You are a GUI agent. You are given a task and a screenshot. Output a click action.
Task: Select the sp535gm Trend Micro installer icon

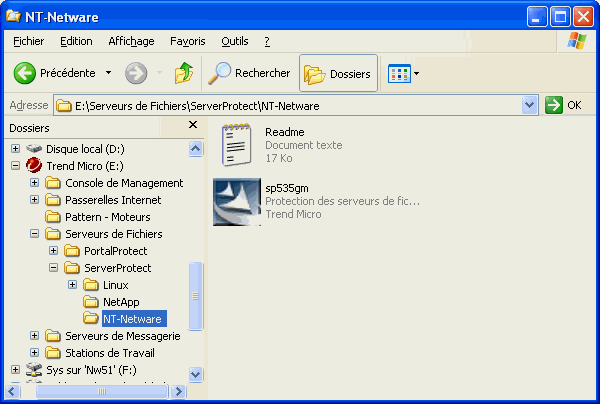[237, 202]
